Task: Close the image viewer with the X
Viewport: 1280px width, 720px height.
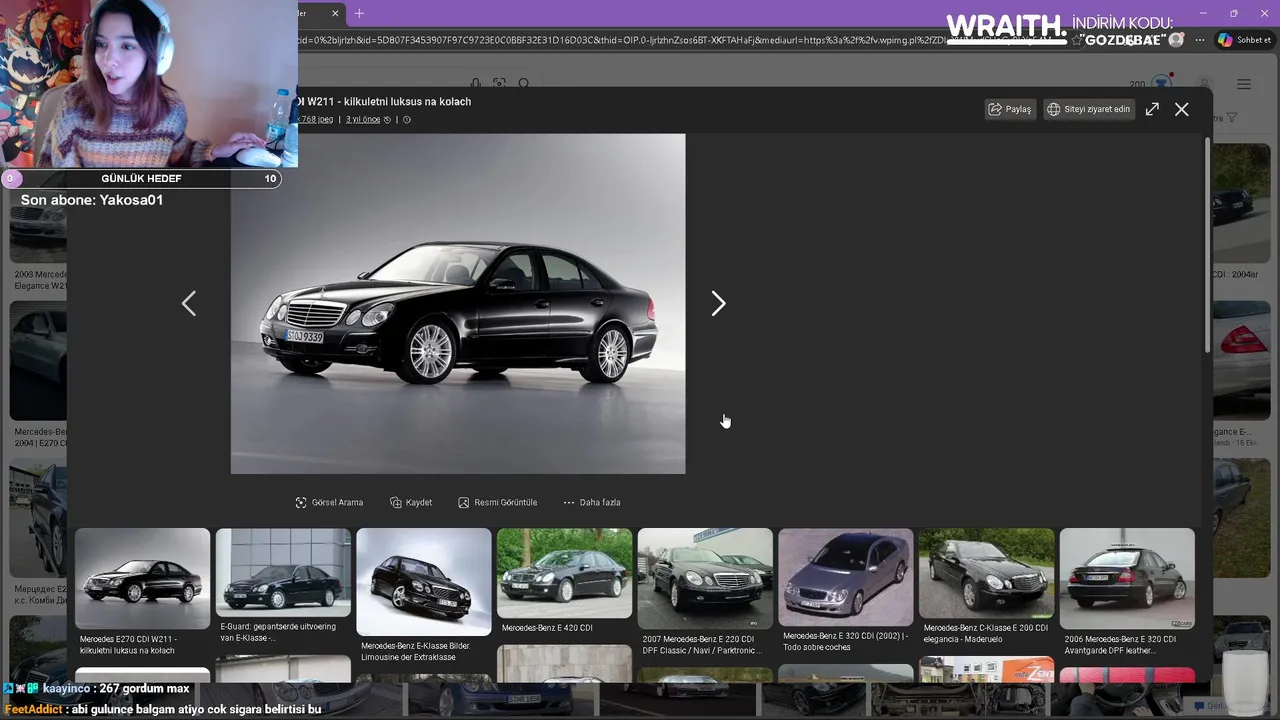Action: 1182,109
